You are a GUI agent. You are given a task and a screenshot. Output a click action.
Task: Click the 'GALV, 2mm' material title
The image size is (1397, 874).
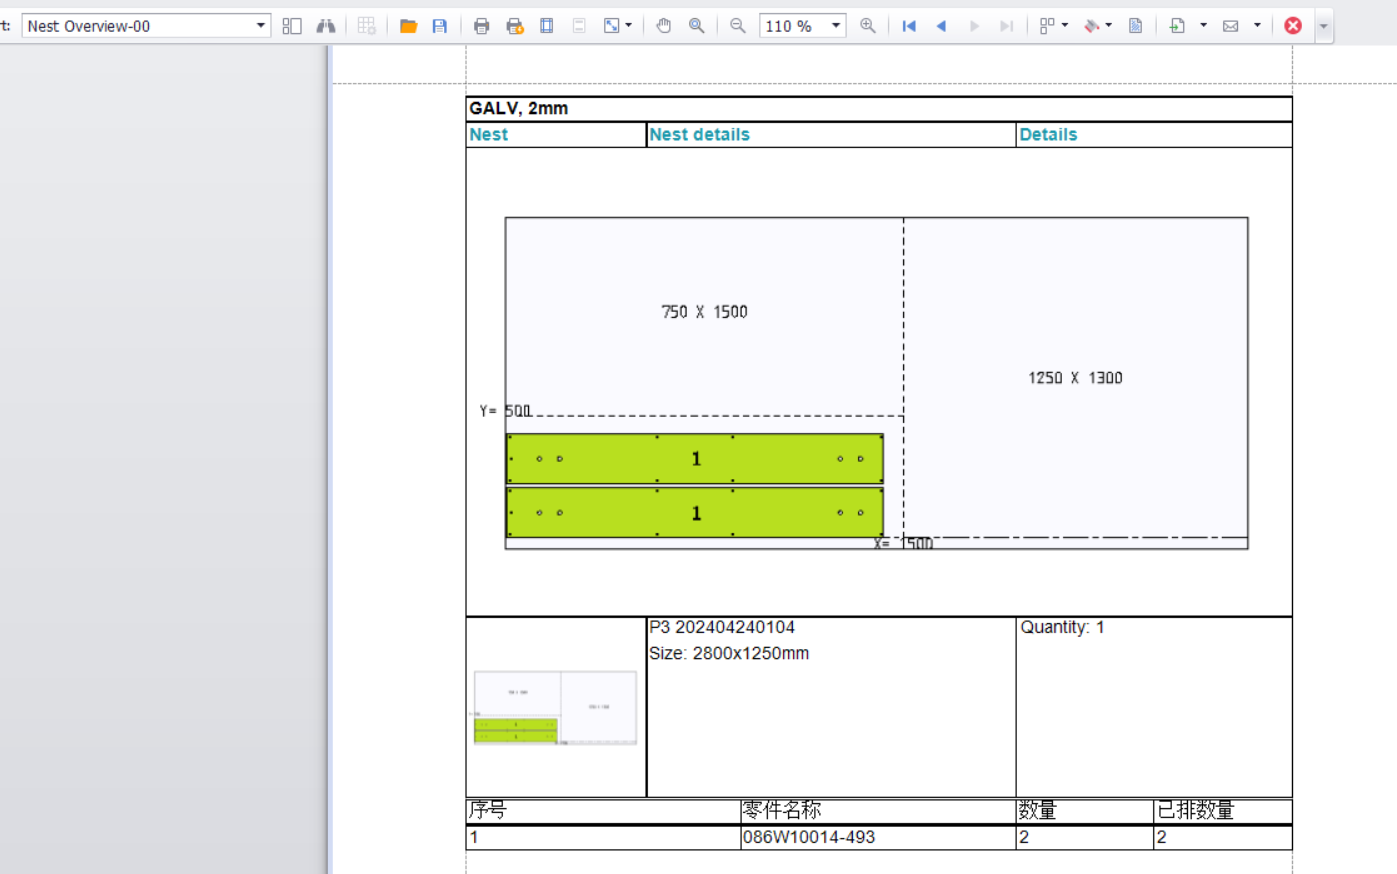click(x=519, y=108)
